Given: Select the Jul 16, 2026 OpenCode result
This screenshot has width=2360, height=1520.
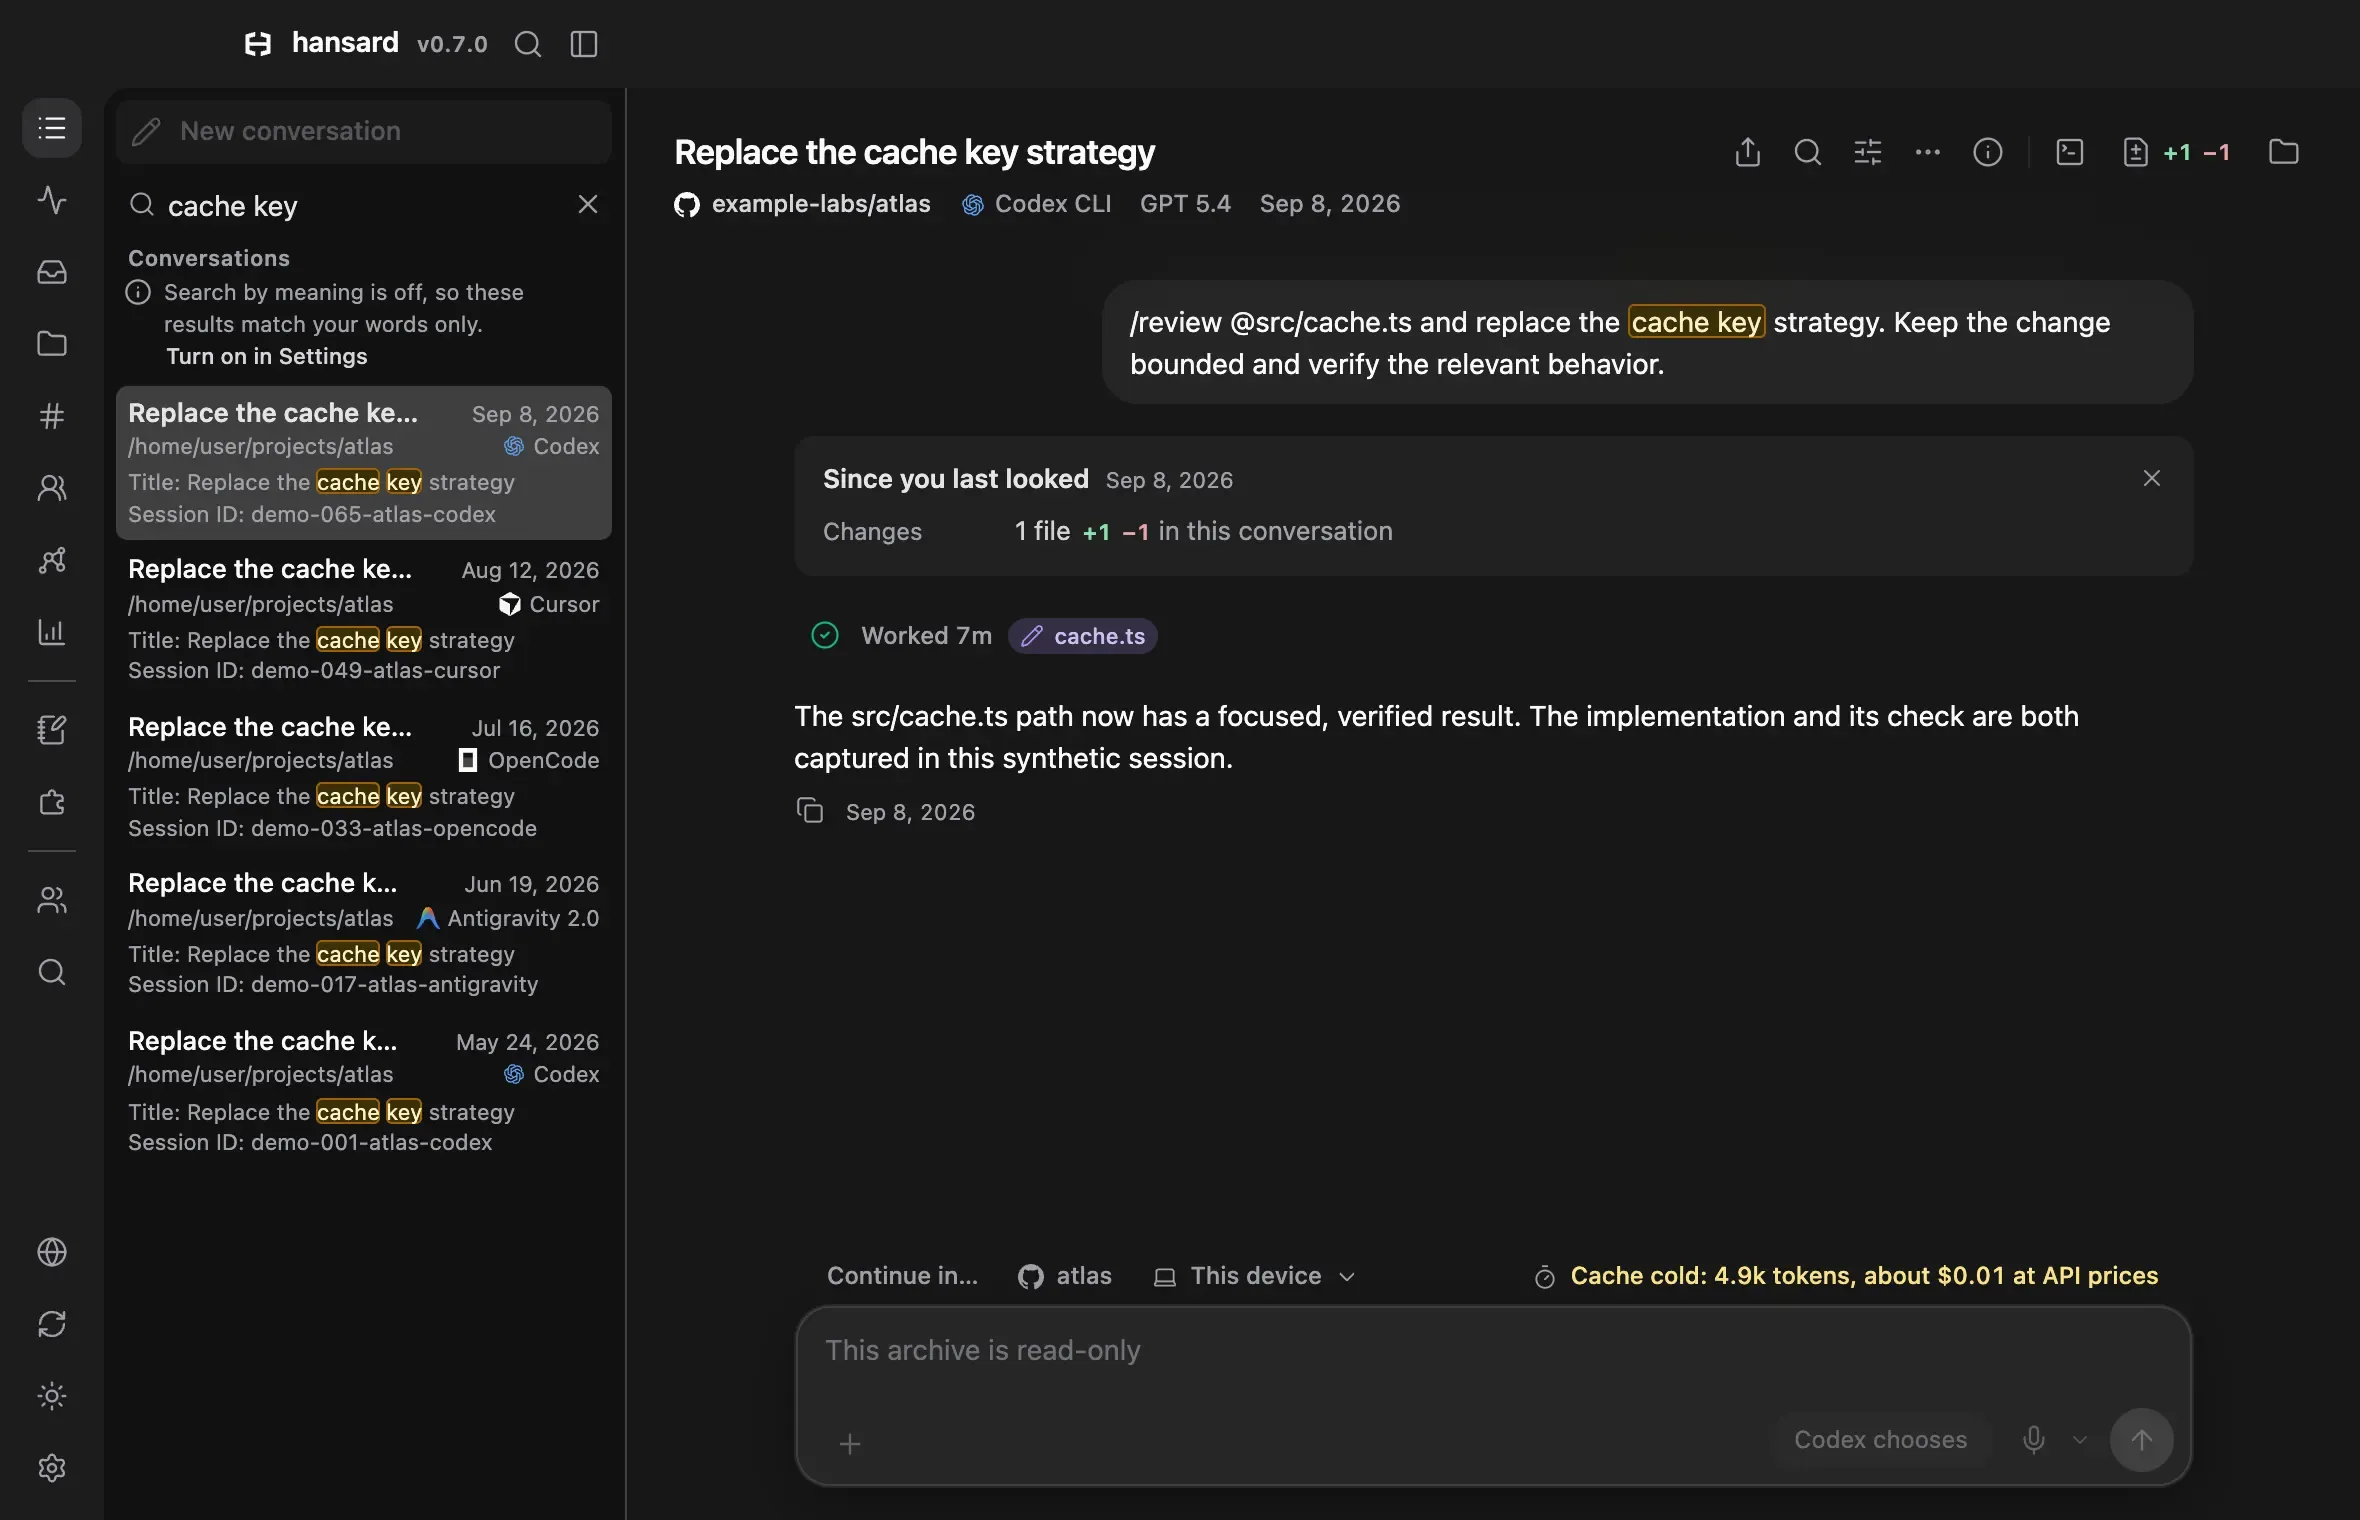Looking at the screenshot, I should pos(364,777).
